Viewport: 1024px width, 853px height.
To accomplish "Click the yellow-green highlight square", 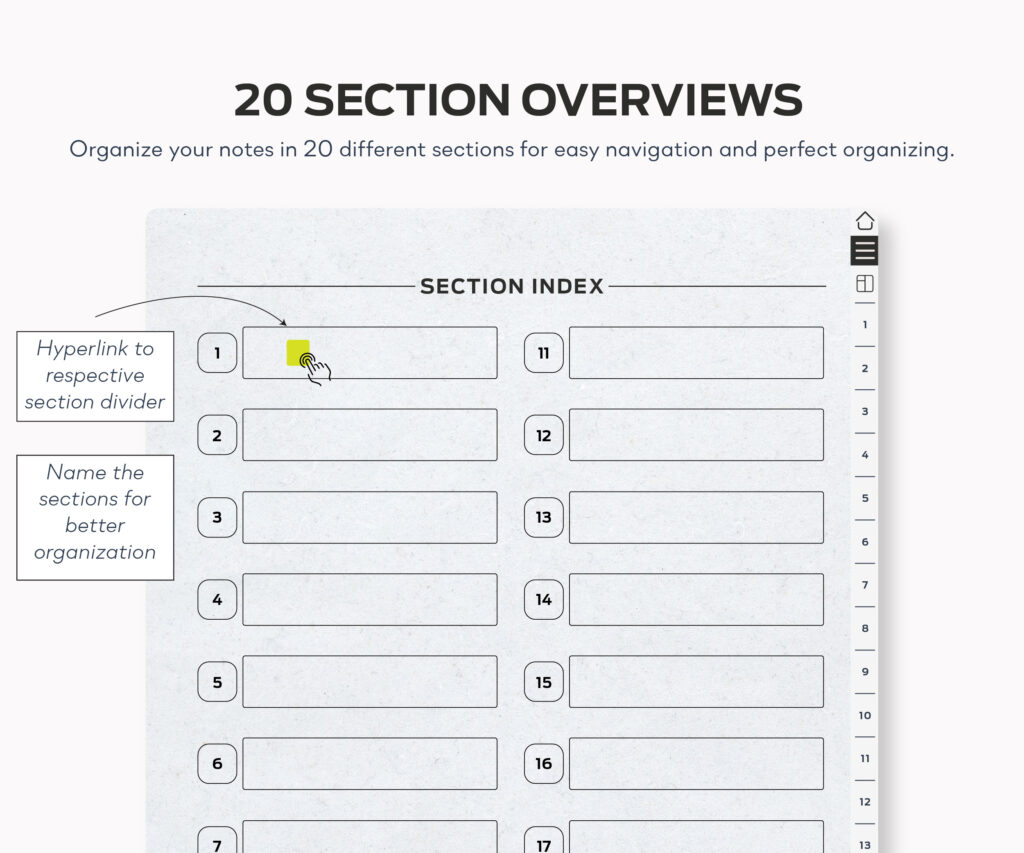I will click(298, 353).
